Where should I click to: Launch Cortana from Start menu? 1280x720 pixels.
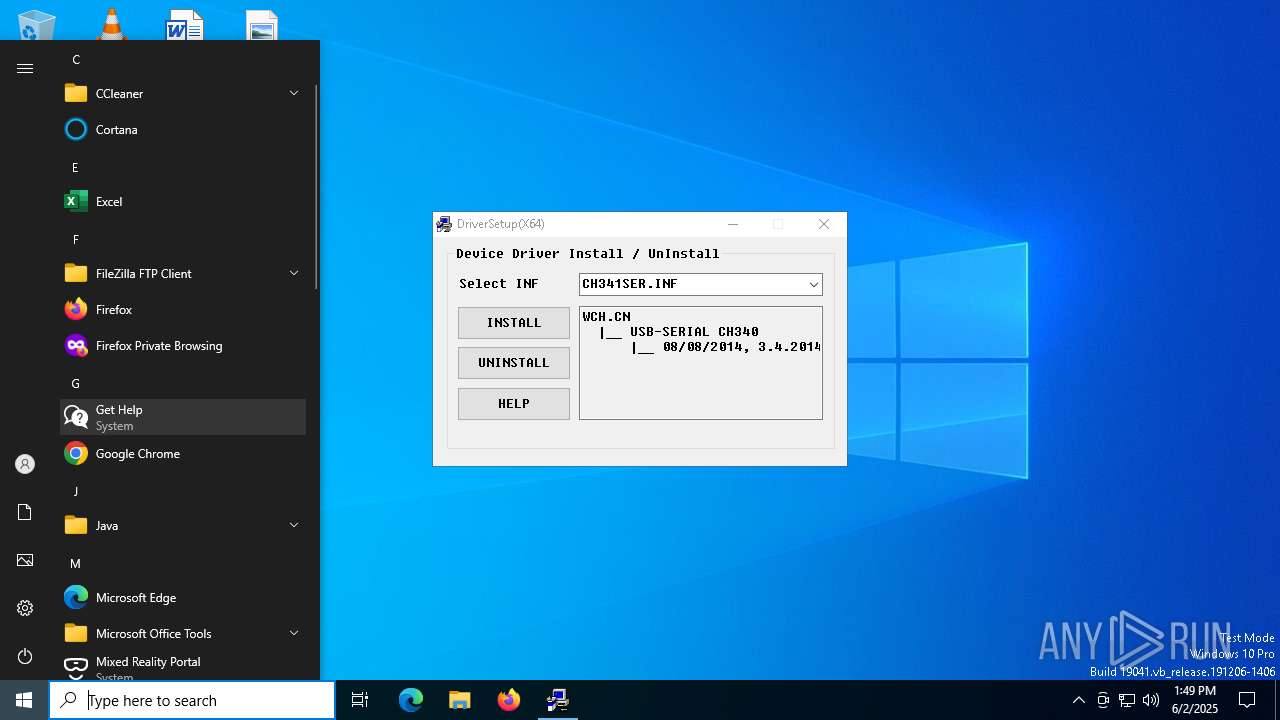[x=183, y=129]
